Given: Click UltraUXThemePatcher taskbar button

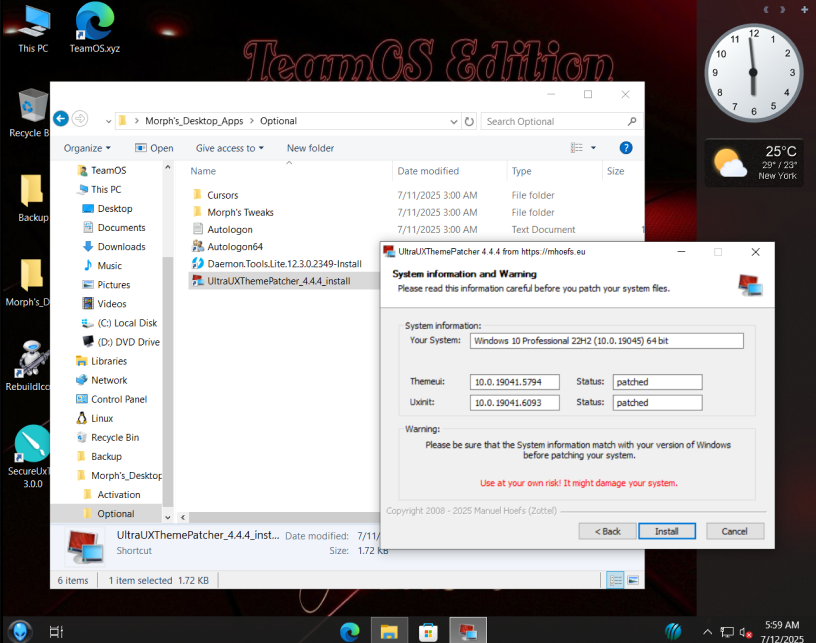Looking at the screenshot, I should coord(468,632).
